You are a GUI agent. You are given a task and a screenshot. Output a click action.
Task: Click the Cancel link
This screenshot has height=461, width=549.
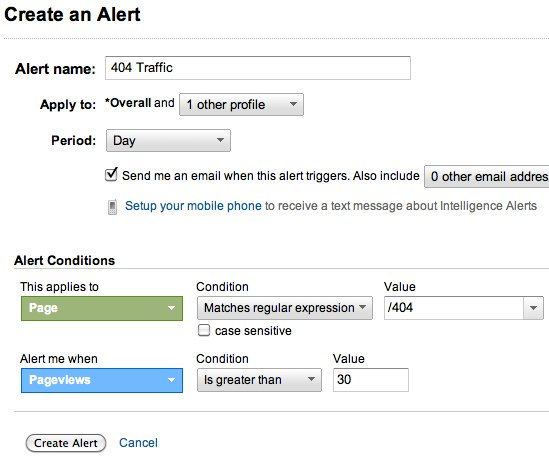click(x=138, y=443)
